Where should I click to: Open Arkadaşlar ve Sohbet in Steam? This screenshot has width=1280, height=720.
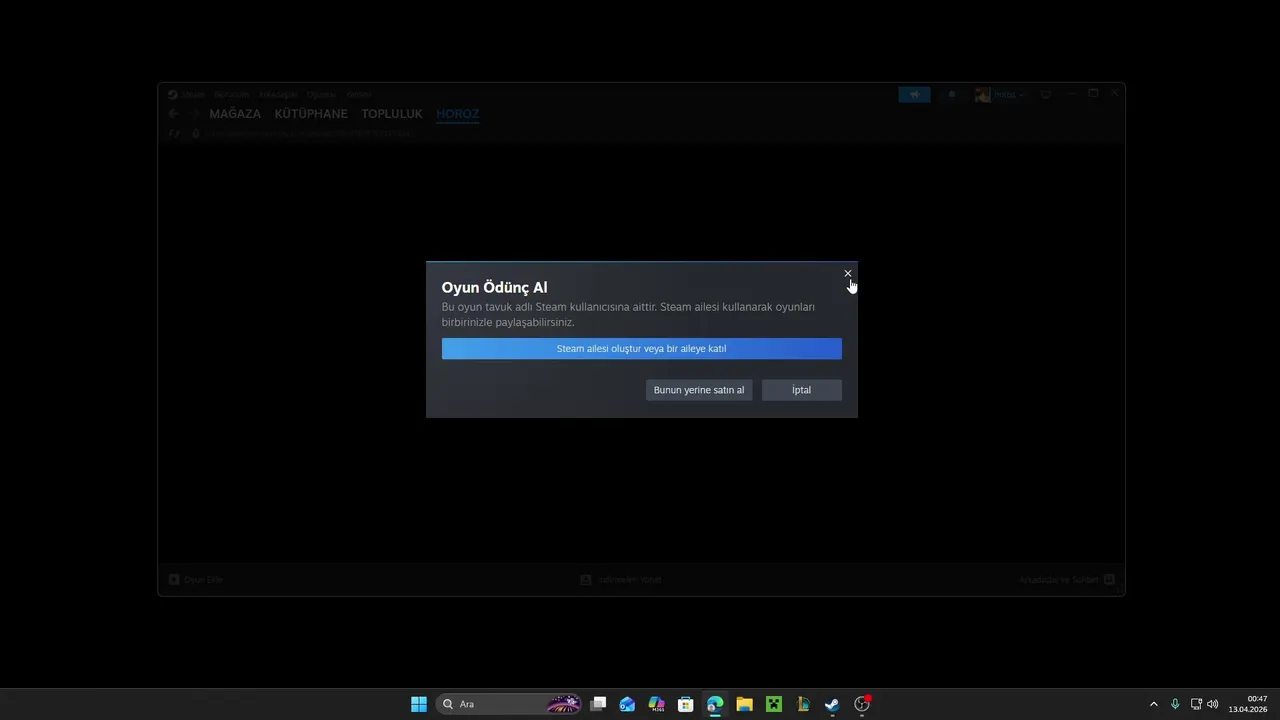click(x=1066, y=579)
